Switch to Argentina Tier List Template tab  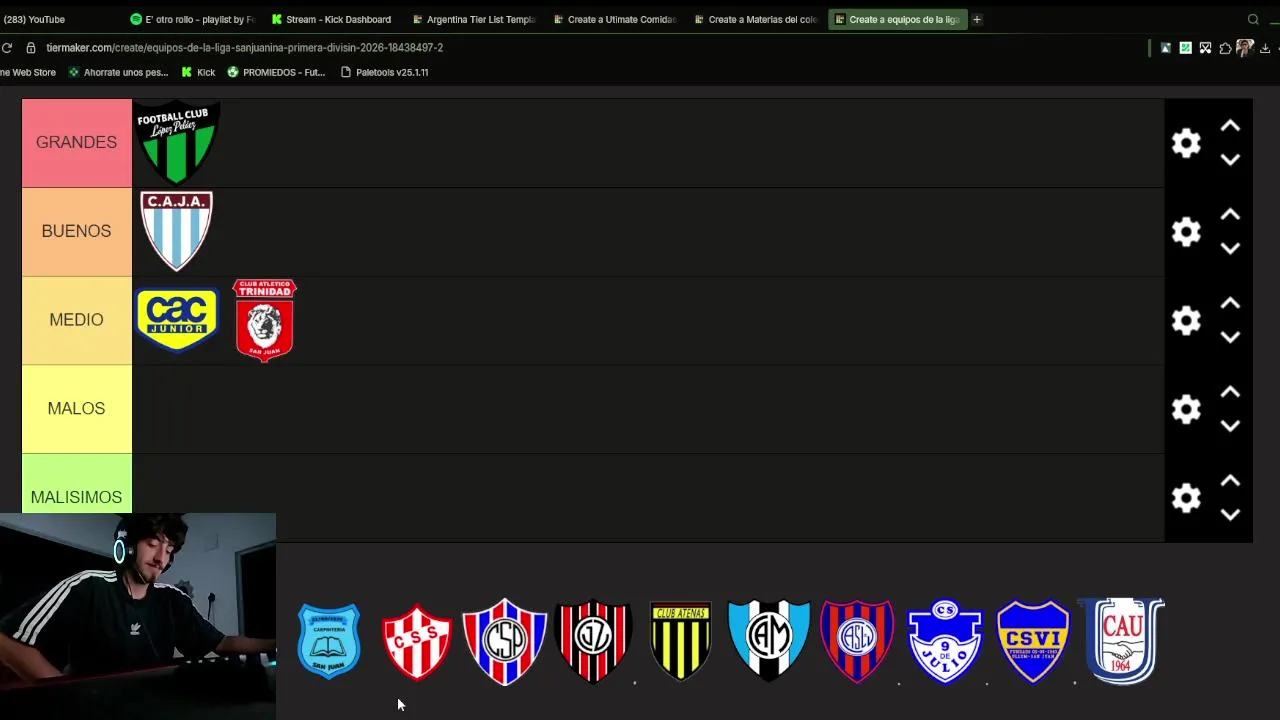(x=474, y=19)
